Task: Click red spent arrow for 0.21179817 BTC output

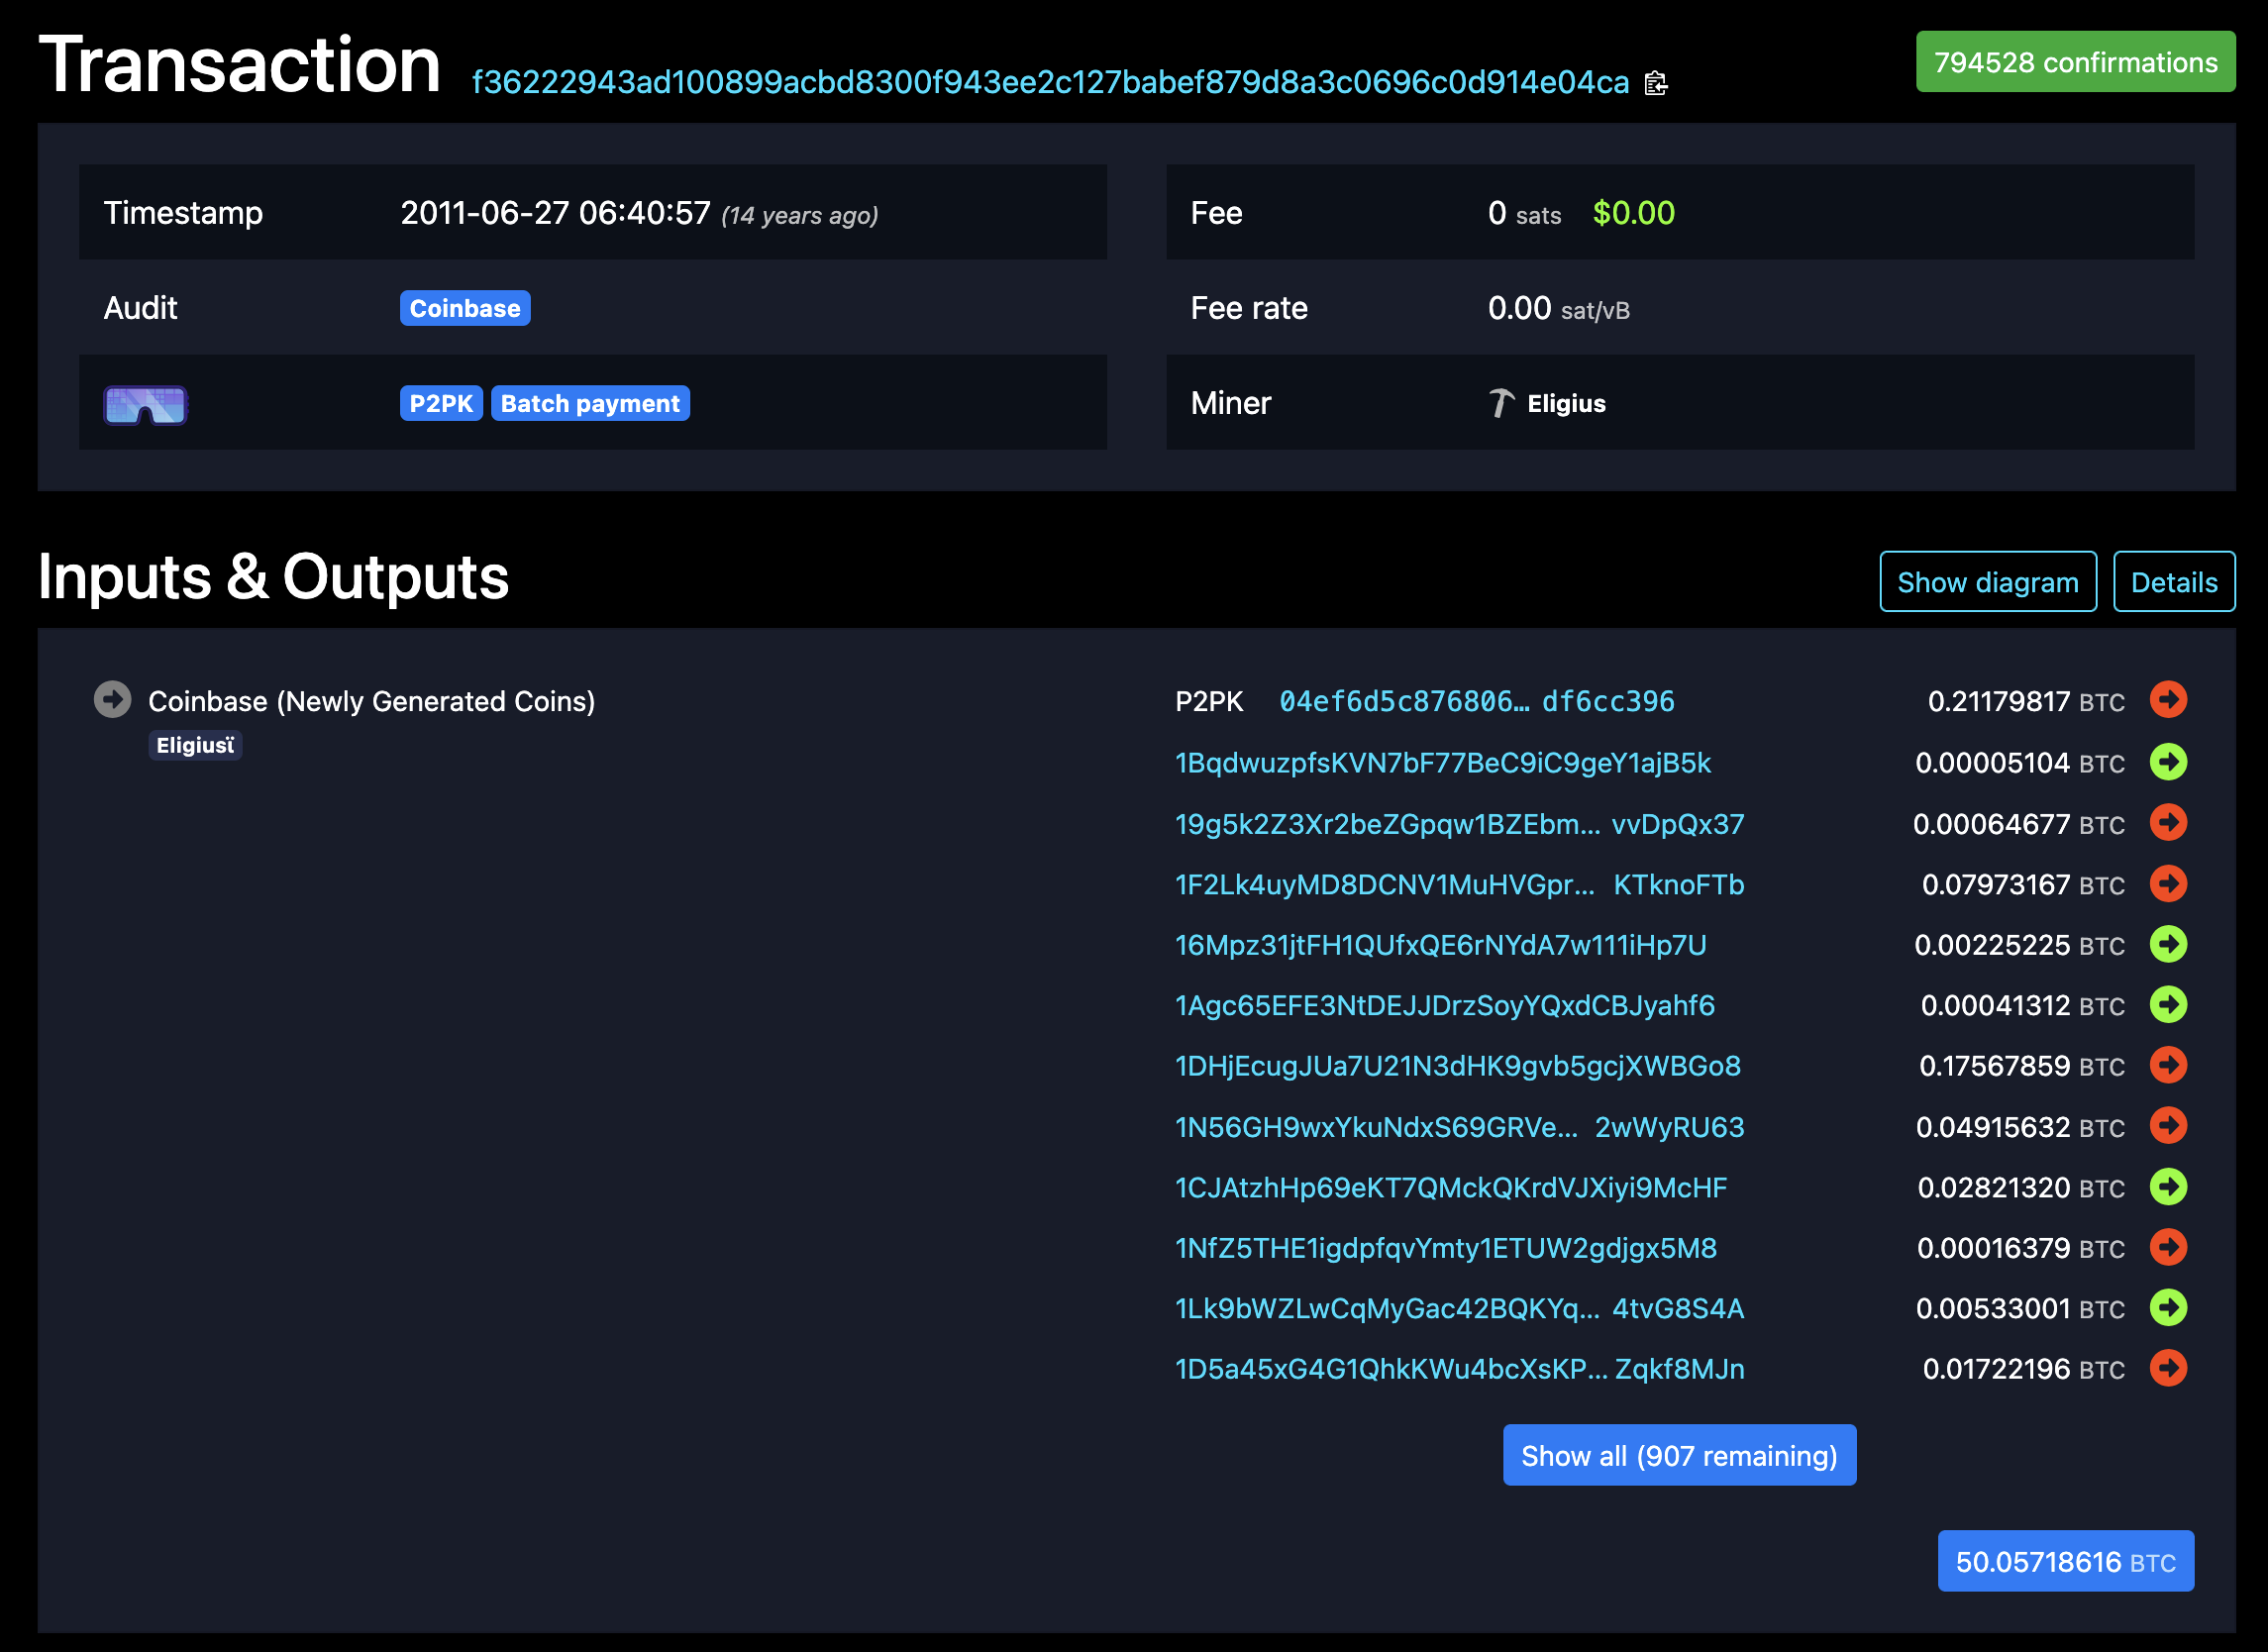Action: [2168, 699]
